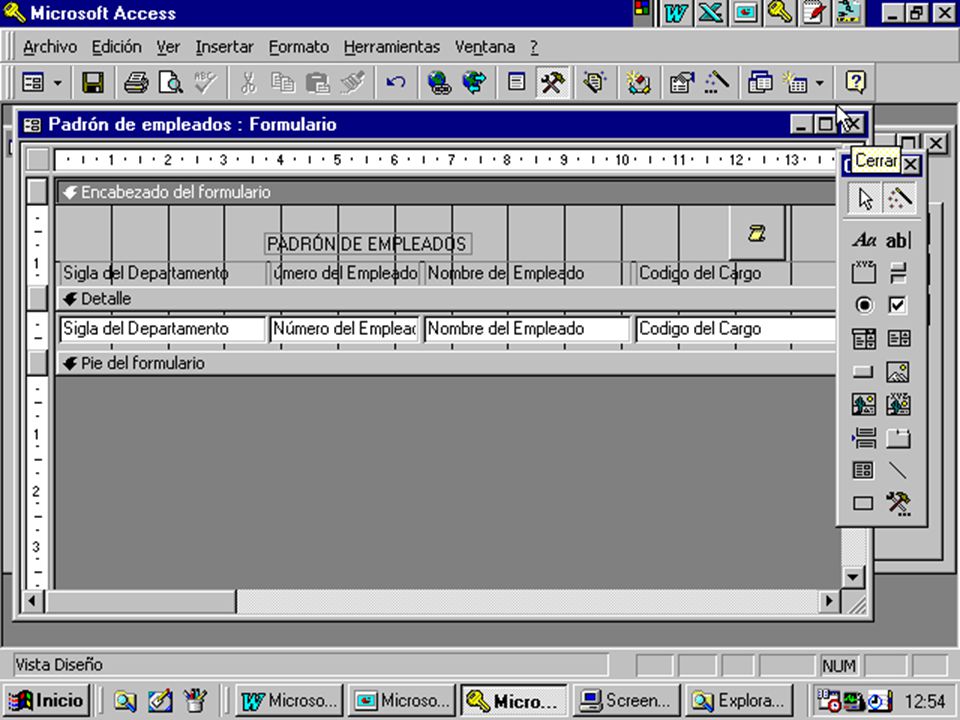This screenshot has width=960, height=720.
Task: Select the Page Break tool in toolbox
Action: [x=864, y=437]
